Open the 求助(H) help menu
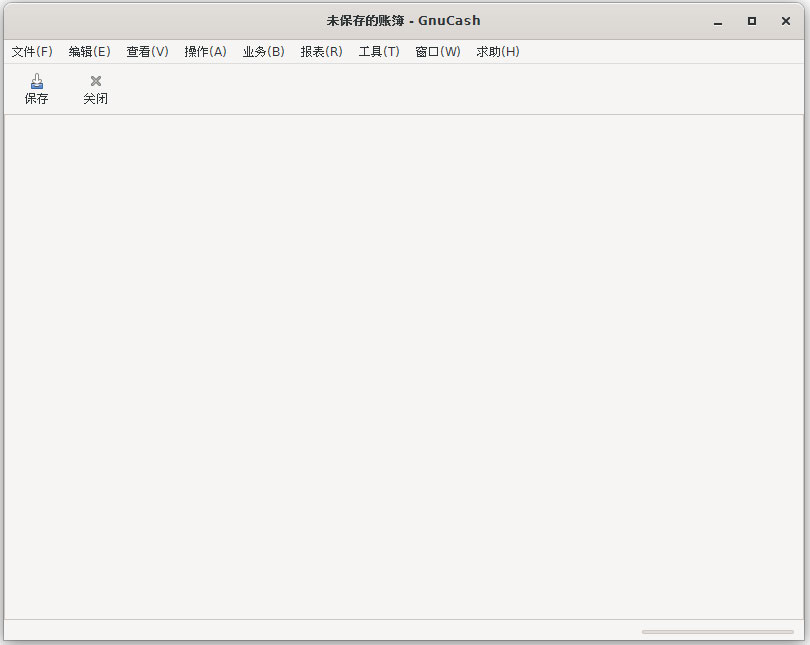 497,52
